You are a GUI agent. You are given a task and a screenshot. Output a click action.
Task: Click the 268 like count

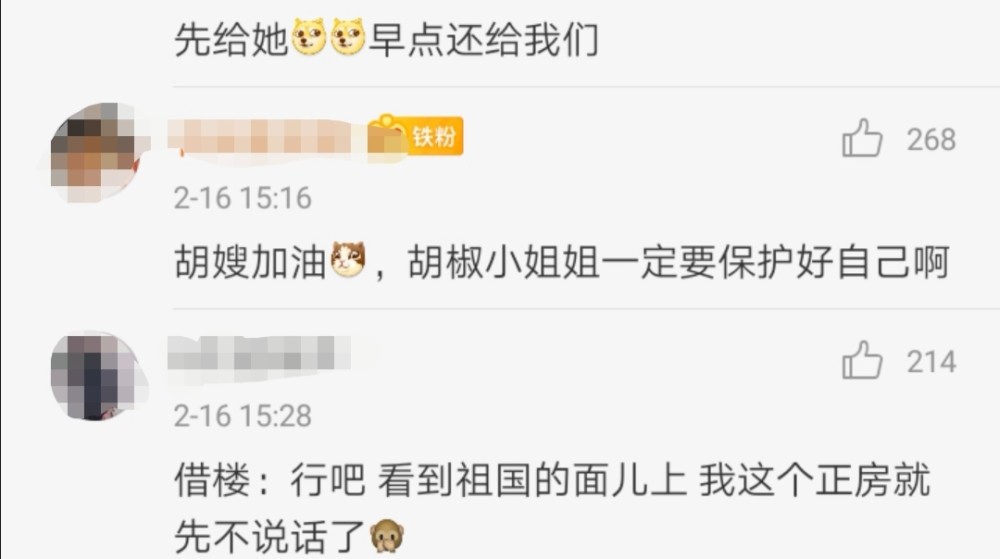coord(931,140)
